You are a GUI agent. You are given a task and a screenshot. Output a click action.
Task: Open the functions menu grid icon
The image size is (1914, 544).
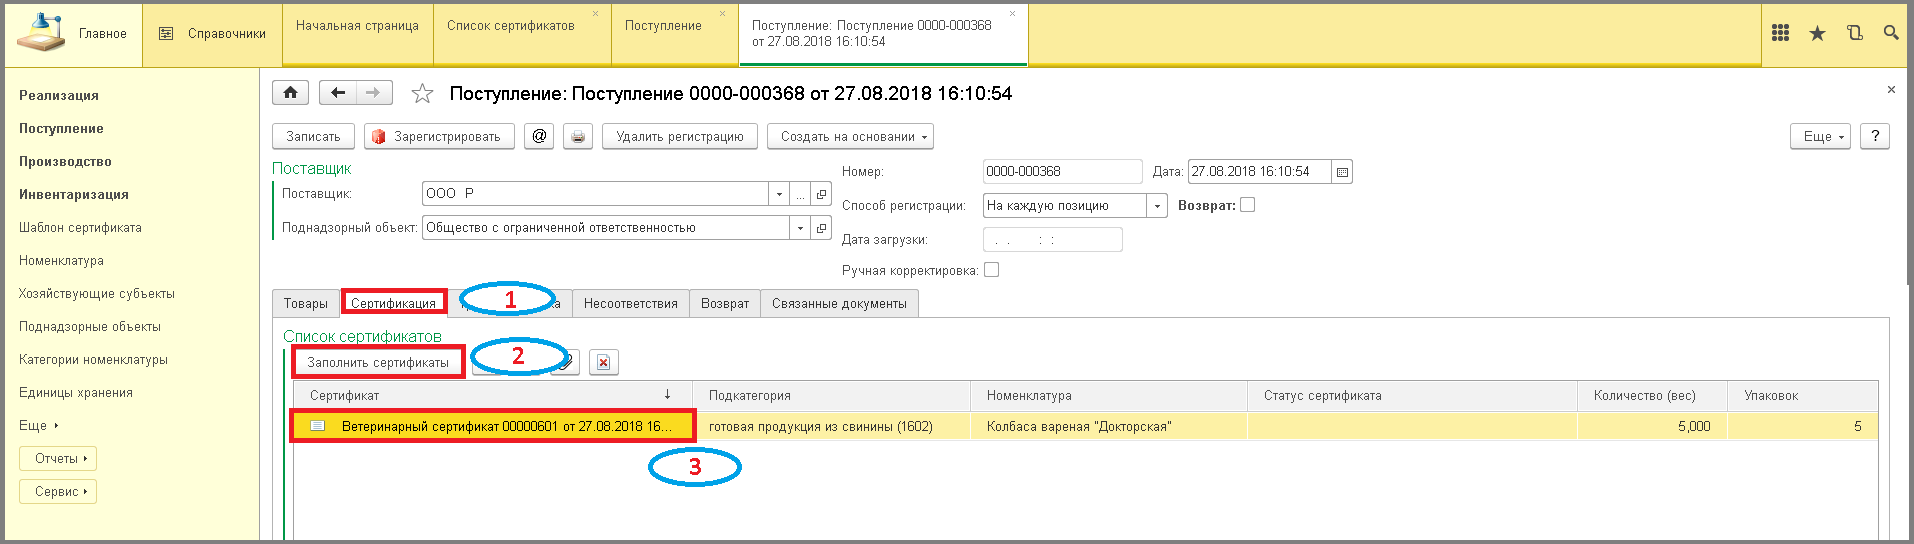[1780, 33]
